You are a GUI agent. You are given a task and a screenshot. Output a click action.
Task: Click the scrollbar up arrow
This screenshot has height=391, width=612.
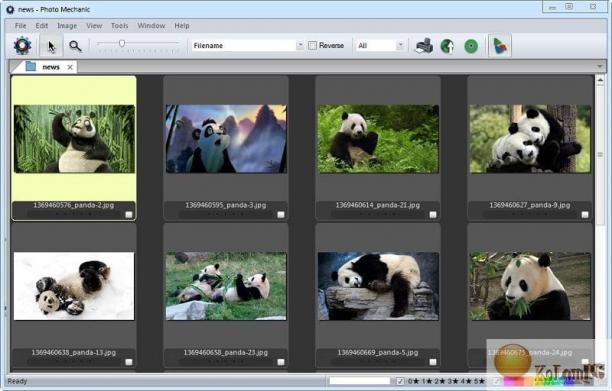click(x=600, y=80)
